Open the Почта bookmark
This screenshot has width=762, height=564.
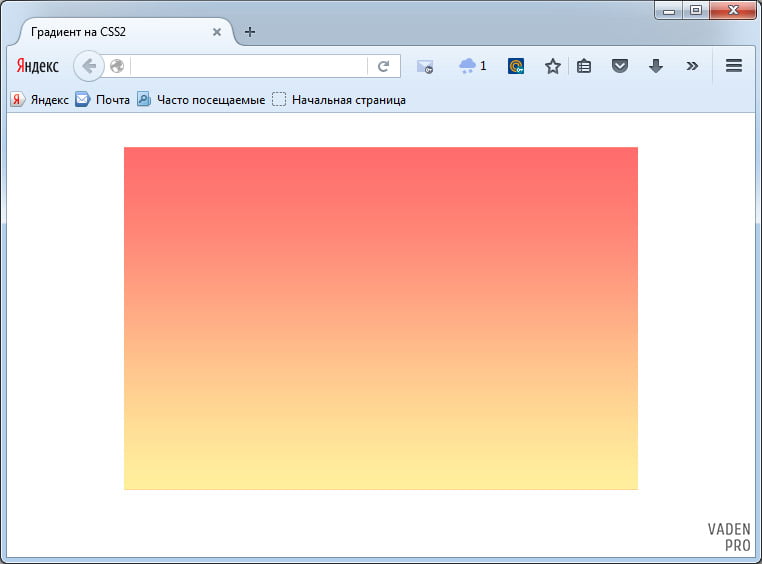(103, 100)
